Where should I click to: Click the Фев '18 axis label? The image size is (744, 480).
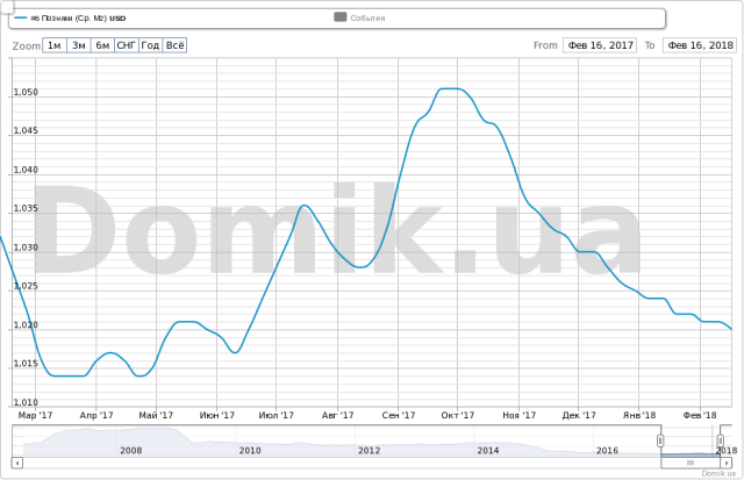pyautogui.click(x=700, y=415)
